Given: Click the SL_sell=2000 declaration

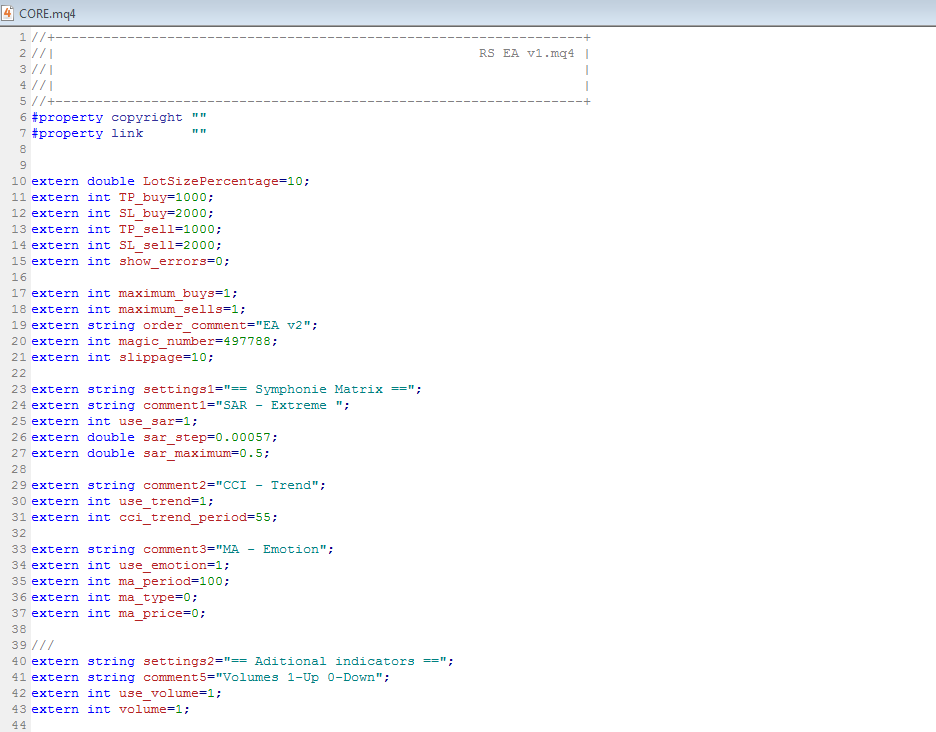Looking at the screenshot, I should pos(127,245).
